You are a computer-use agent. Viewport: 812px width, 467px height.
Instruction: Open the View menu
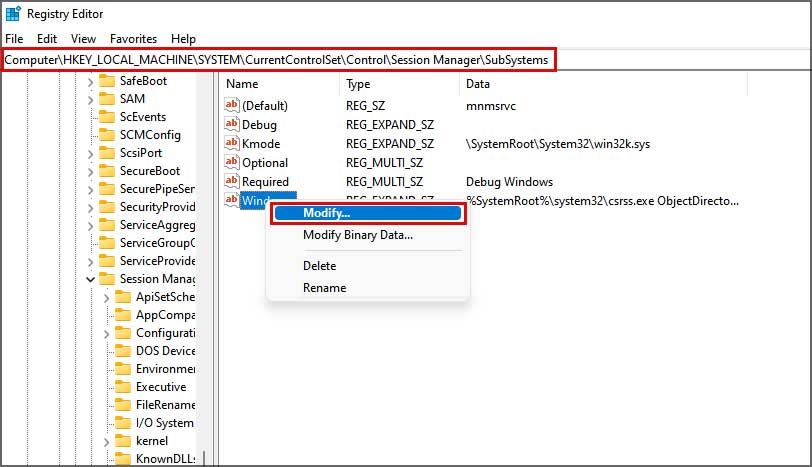(x=83, y=39)
